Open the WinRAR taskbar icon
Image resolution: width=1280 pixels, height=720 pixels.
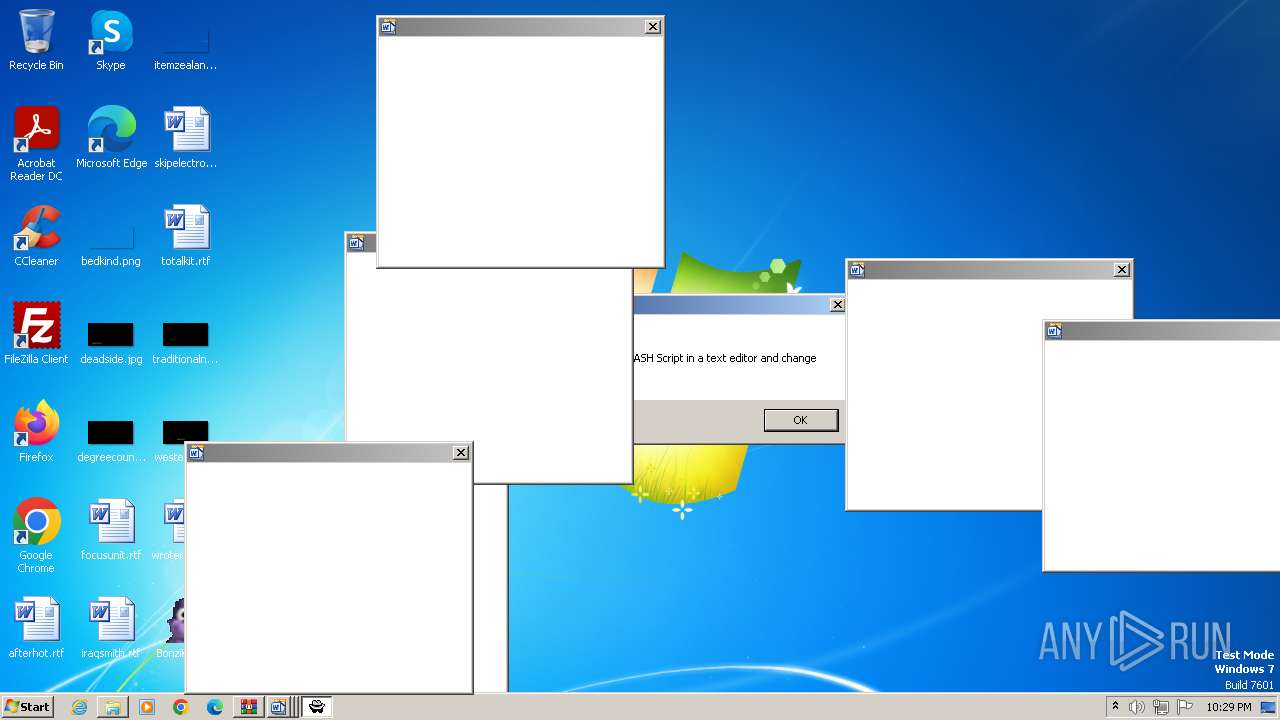[249, 707]
